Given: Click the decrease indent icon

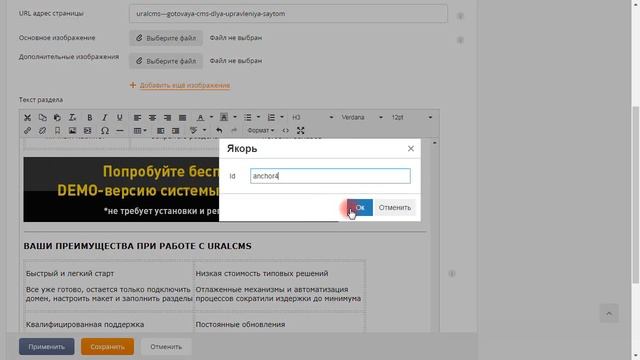Looking at the screenshot, I should click(x=160, y=131).
